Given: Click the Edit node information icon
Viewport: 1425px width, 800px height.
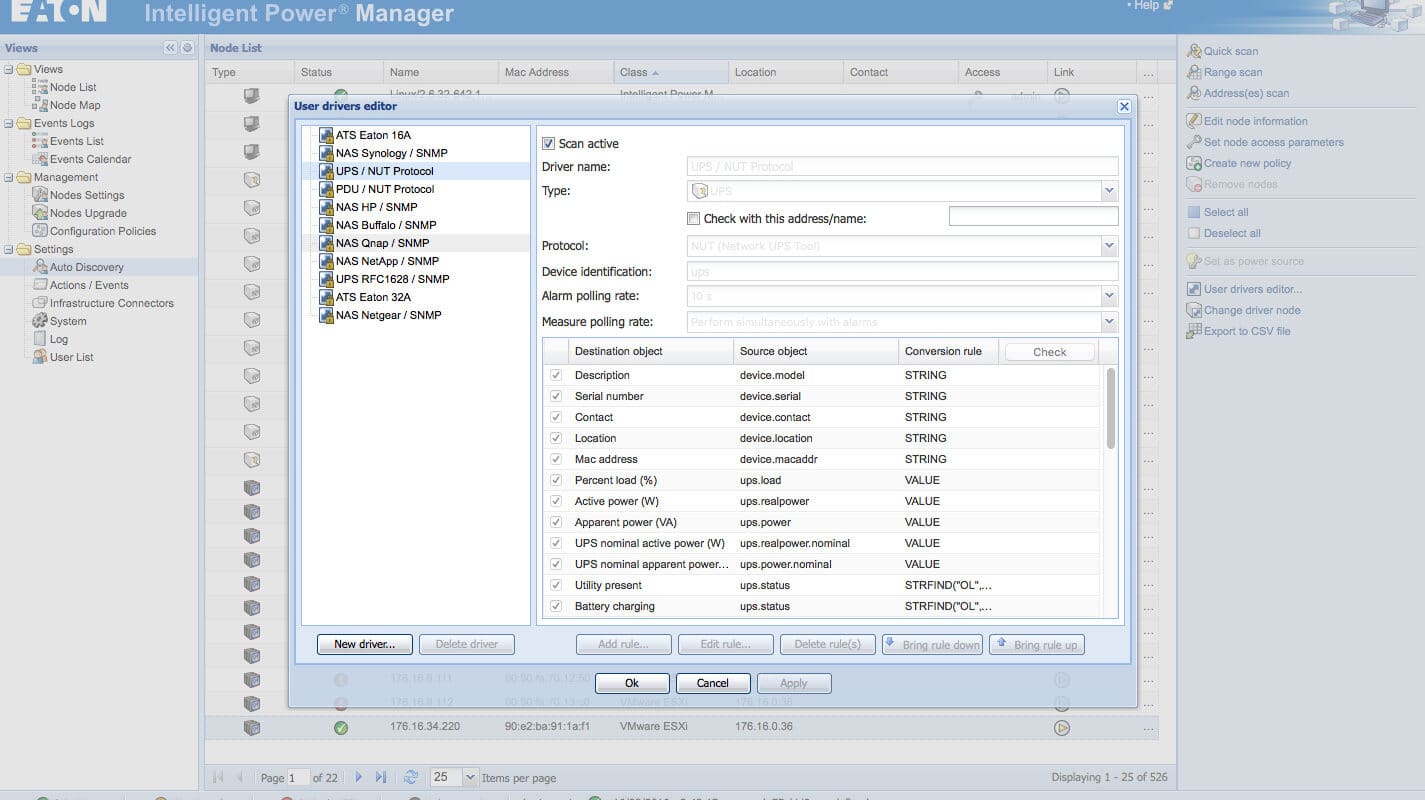Looking at the screenshot, I should coord(1194,121).
